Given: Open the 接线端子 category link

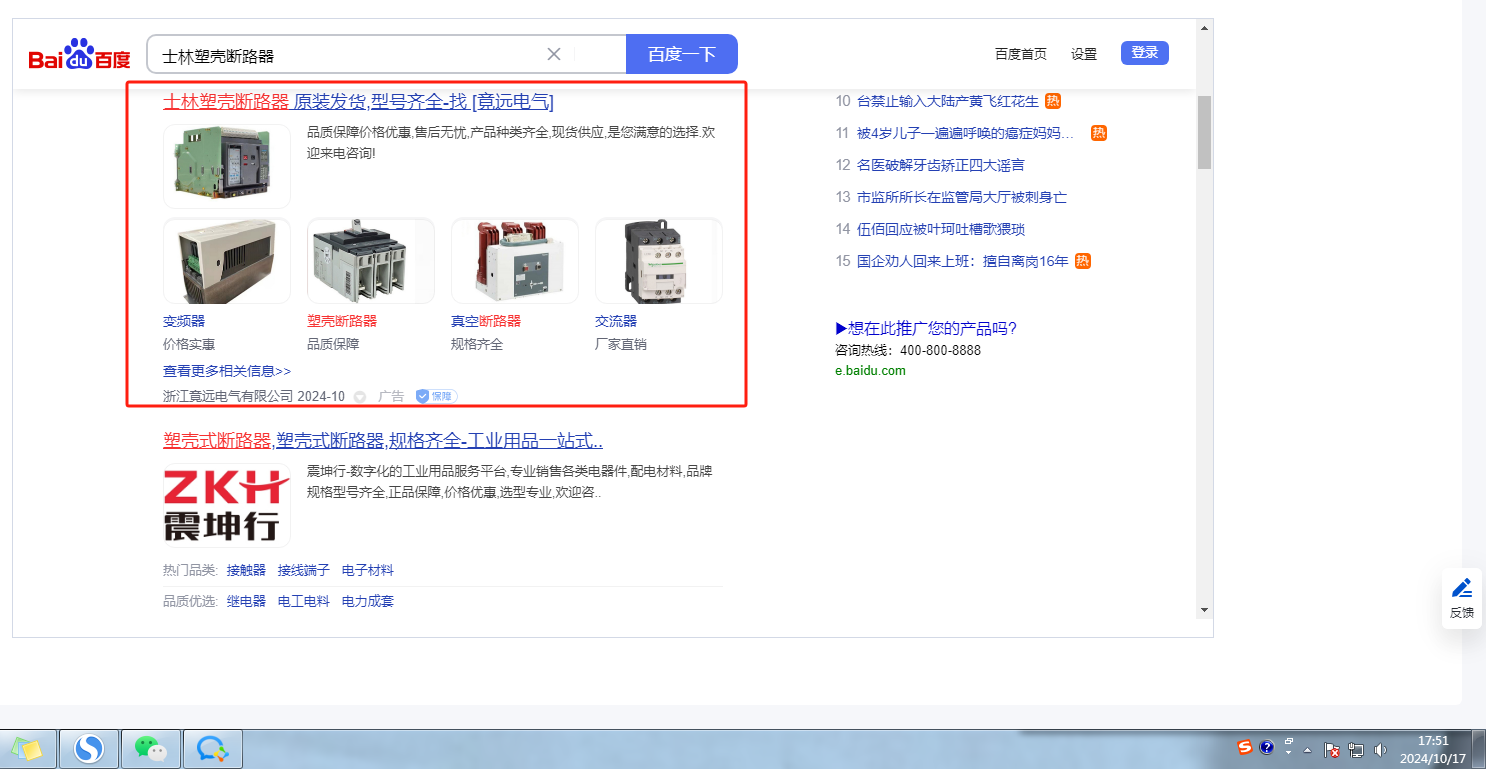Looking at the screenshot, I should tap(304, 571).
